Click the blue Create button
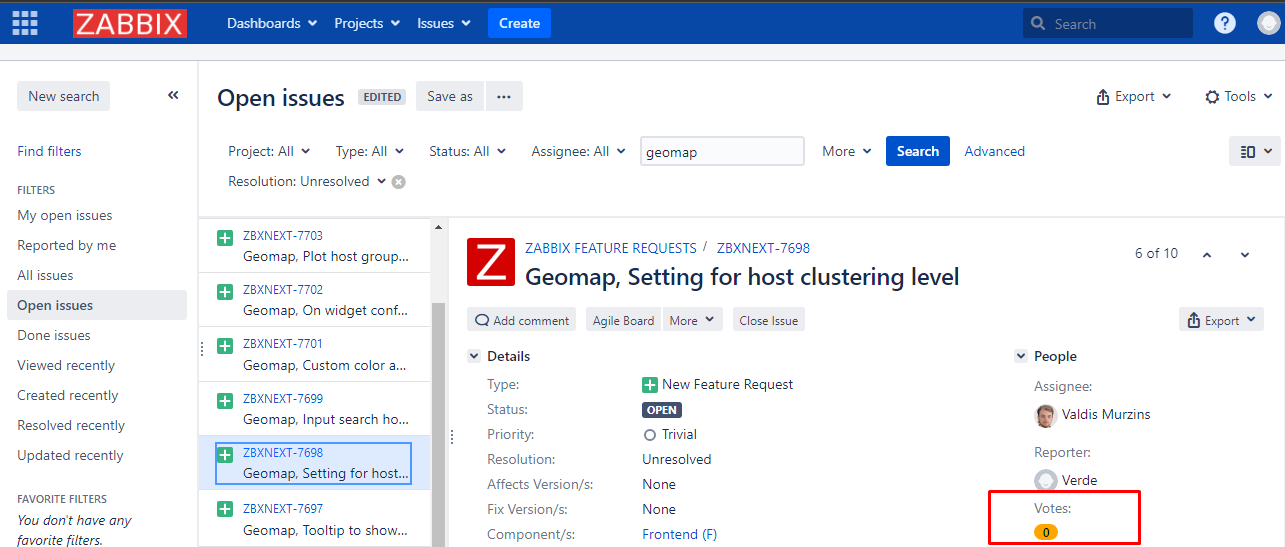1285x547 pixels. pyautogui.click(x=519, y=23)
